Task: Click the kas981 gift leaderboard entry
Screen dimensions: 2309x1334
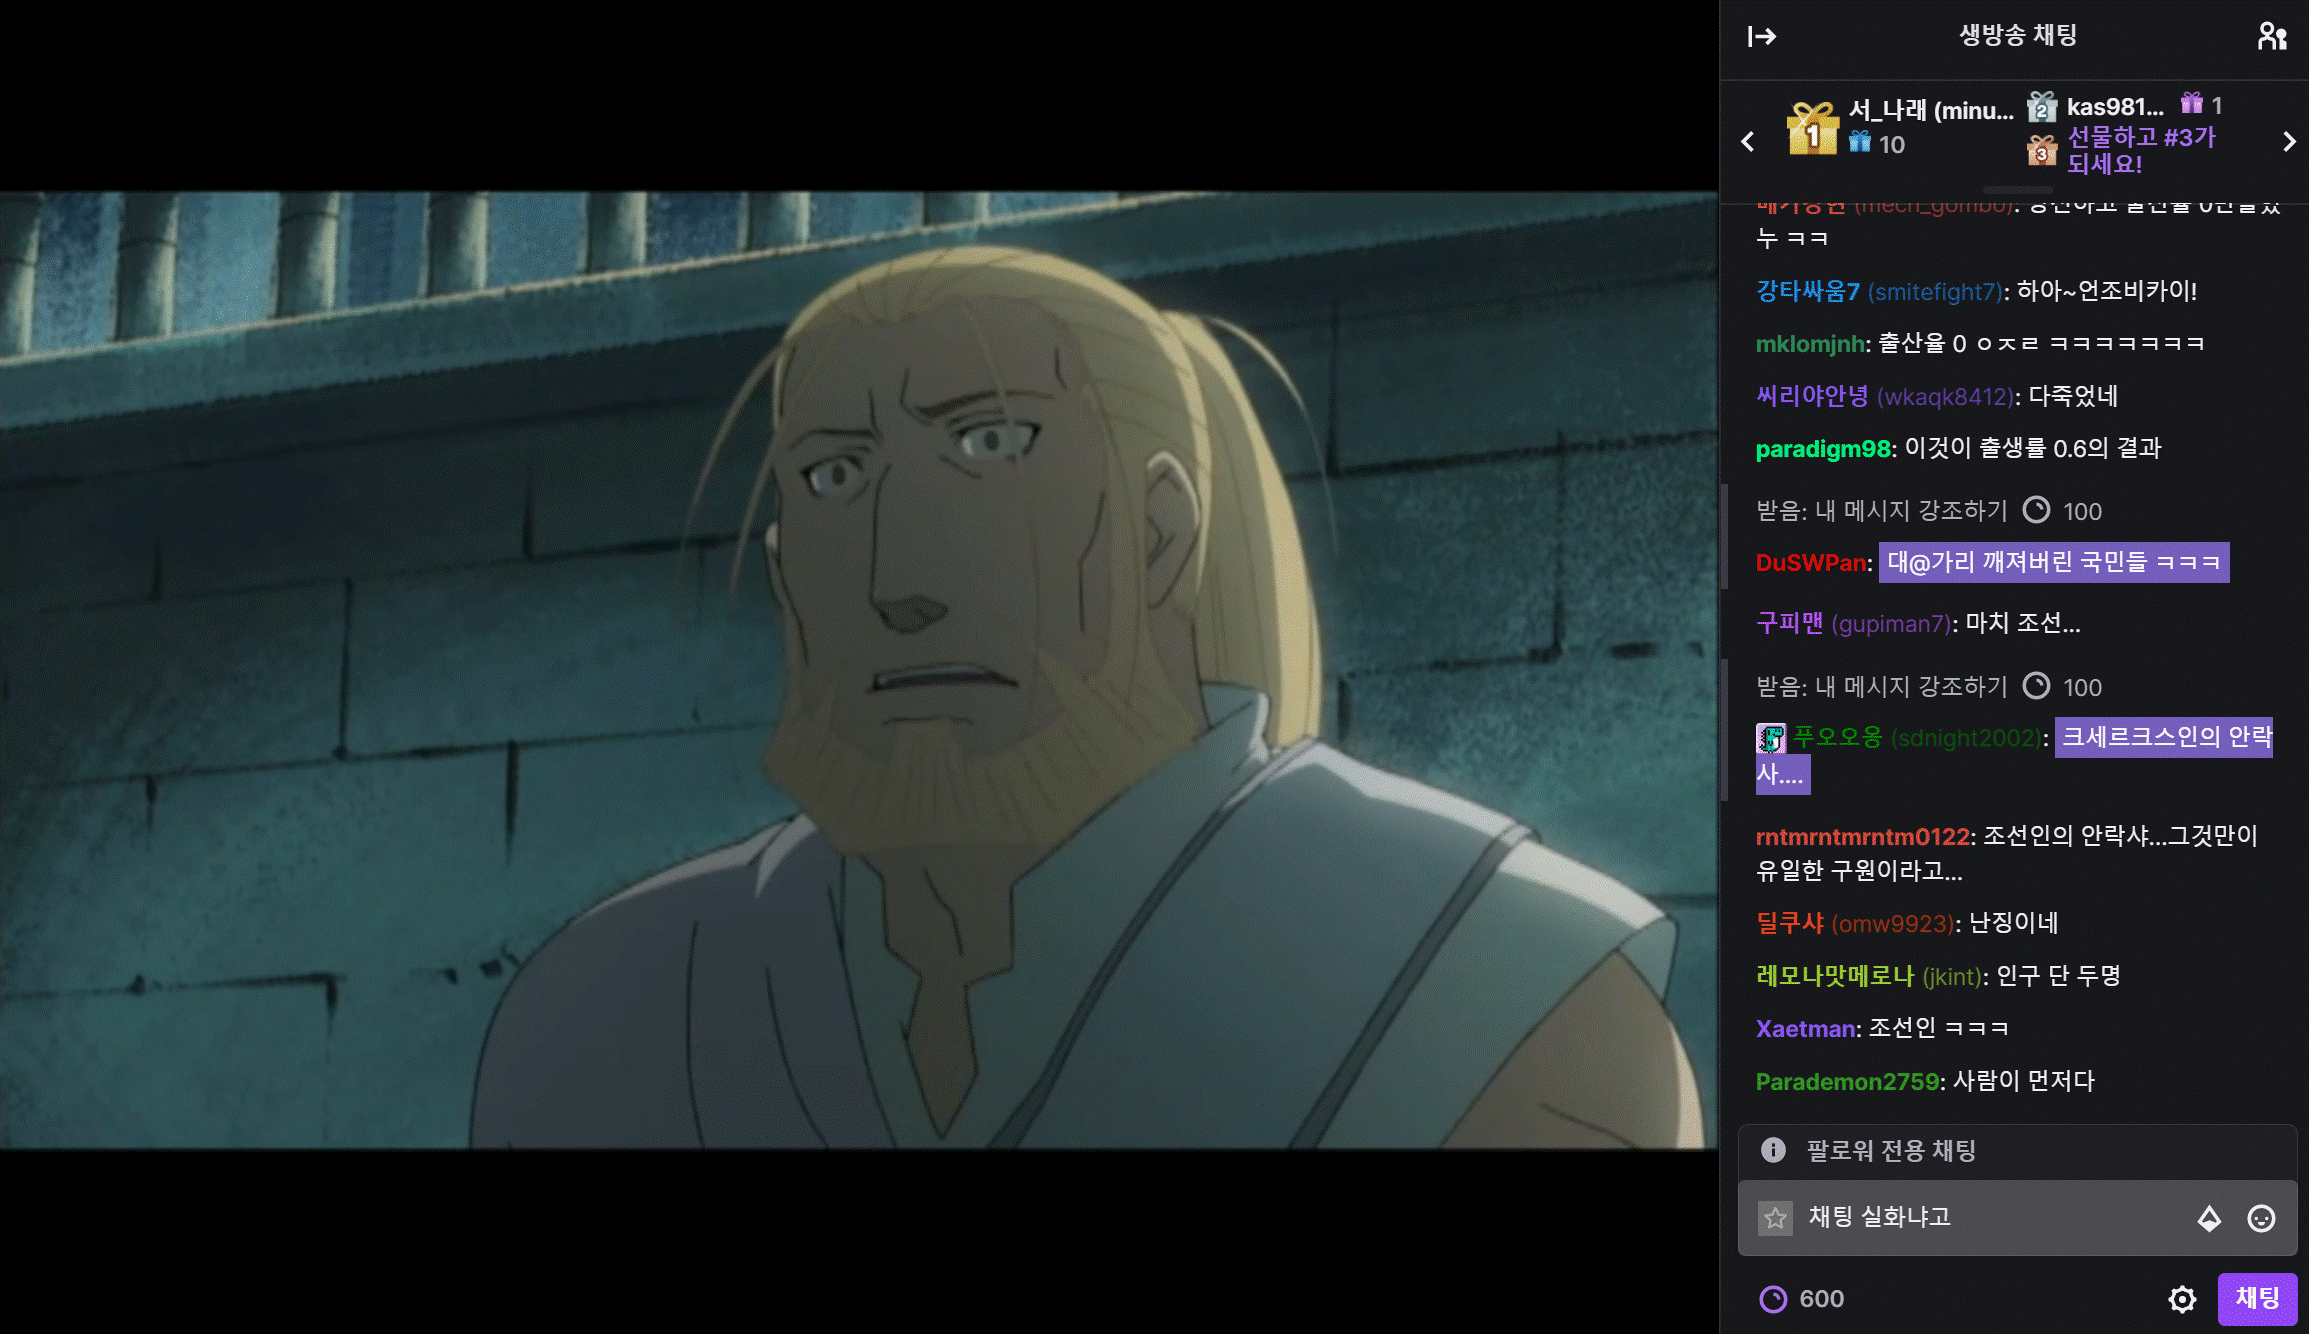Action: (x=2113, y=107)
